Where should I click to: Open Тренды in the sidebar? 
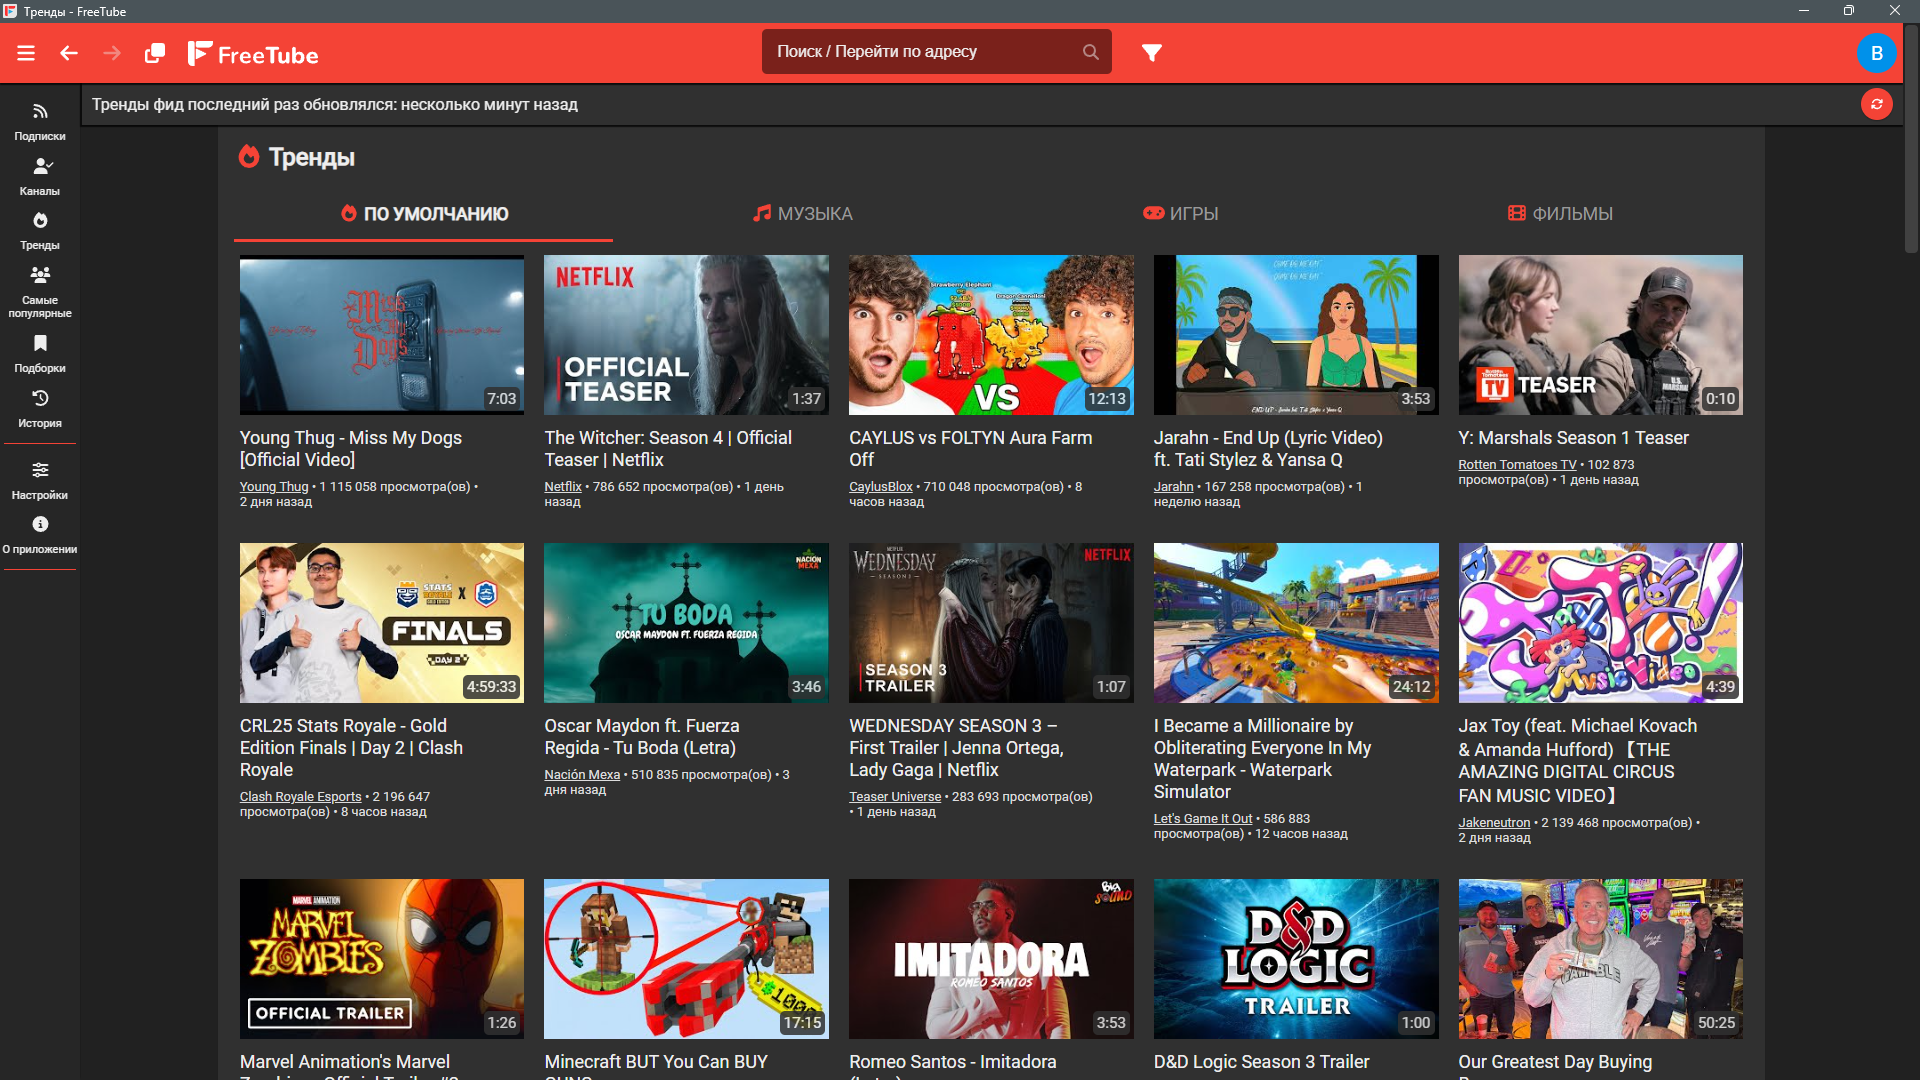(40, 231)
